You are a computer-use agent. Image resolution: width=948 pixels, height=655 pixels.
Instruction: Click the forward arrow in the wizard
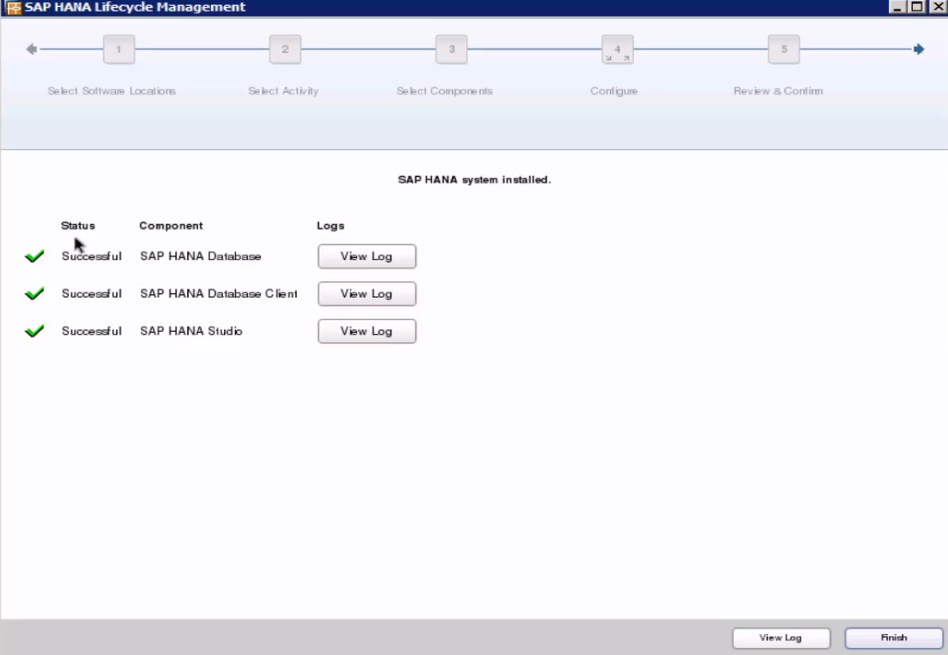918,49
